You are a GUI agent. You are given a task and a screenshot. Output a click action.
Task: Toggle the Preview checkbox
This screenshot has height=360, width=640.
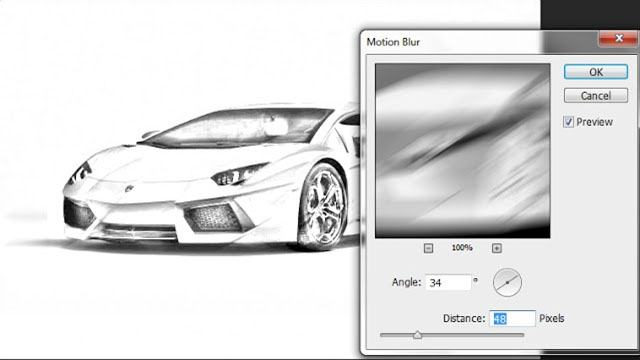pos(568,122)
